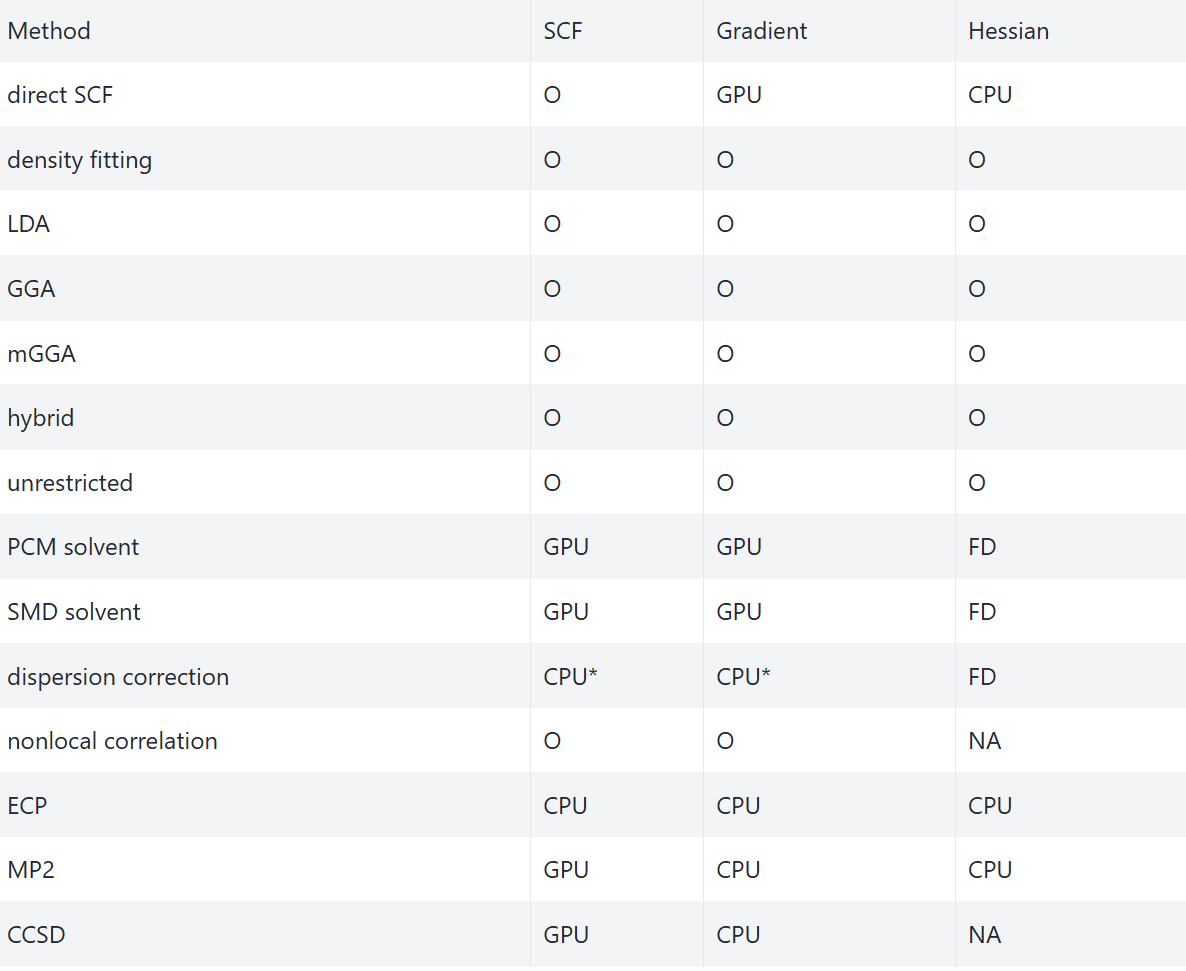Click the CCSD method cell
This screenshot has width=1186, height=971.
(36, 935)
